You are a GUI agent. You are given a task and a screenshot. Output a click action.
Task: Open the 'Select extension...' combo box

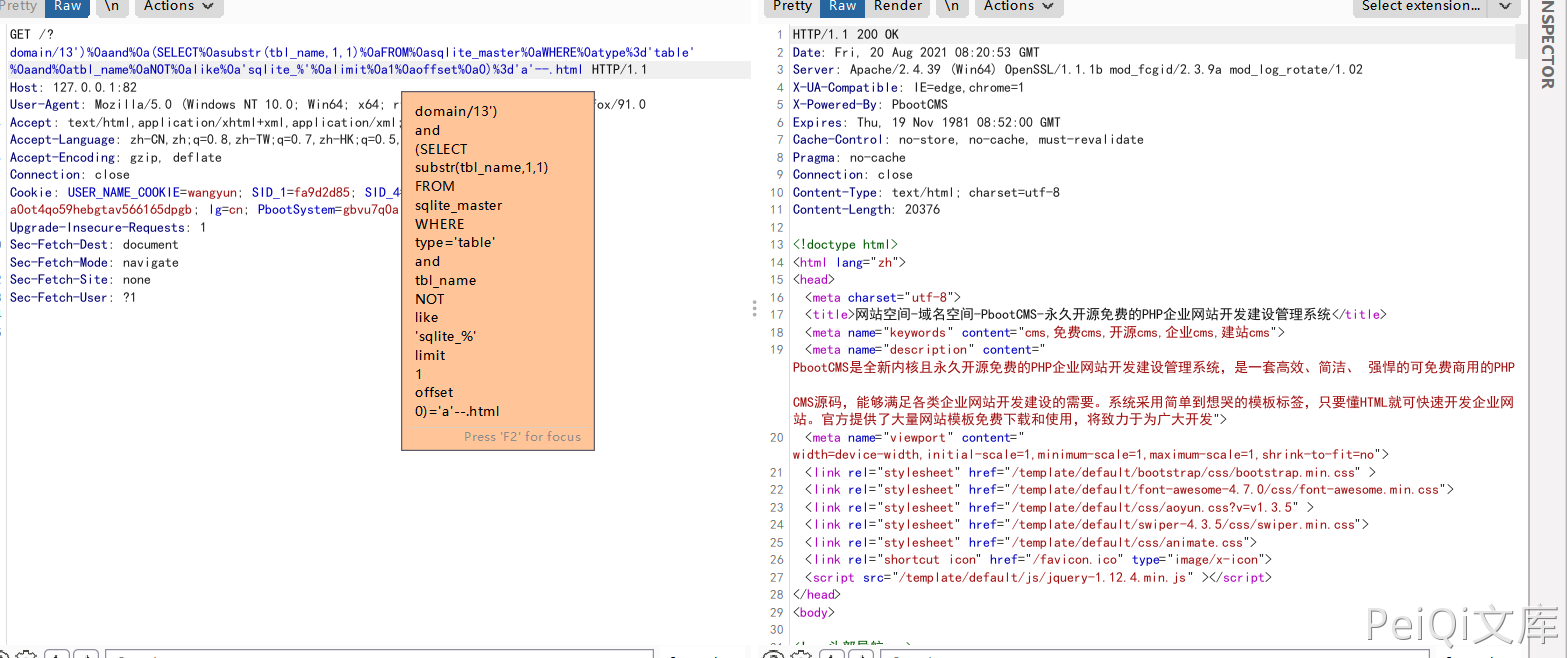pos(1421,6)
